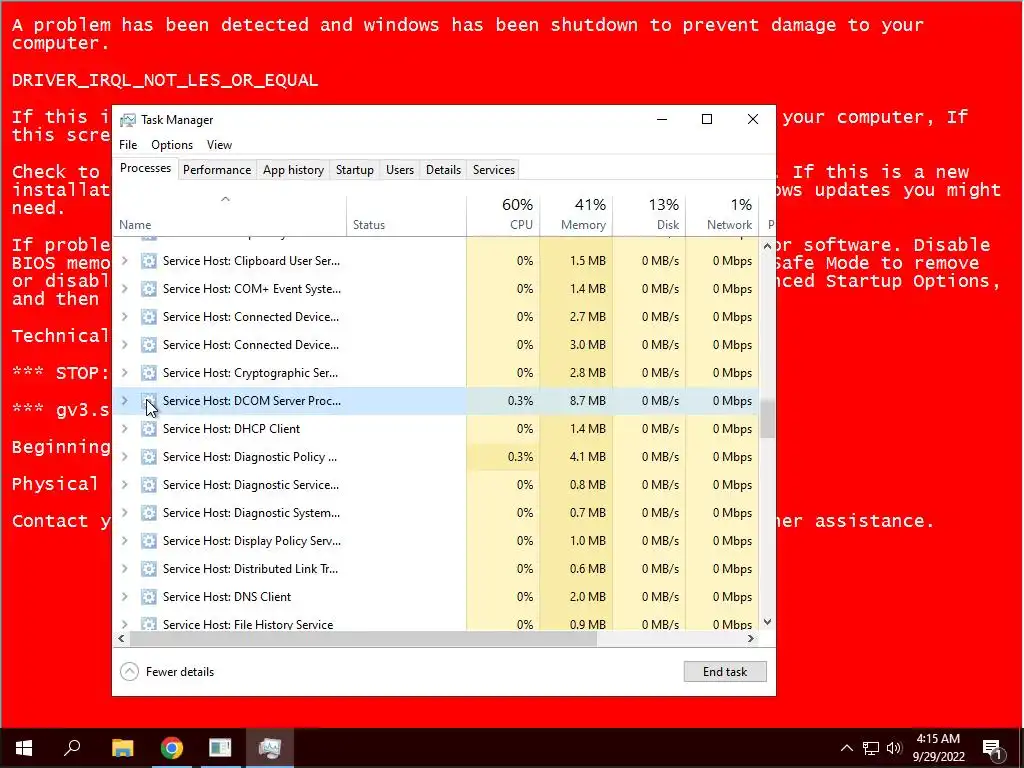Expand Service Host: Cryptographic Services

point(125,373)
